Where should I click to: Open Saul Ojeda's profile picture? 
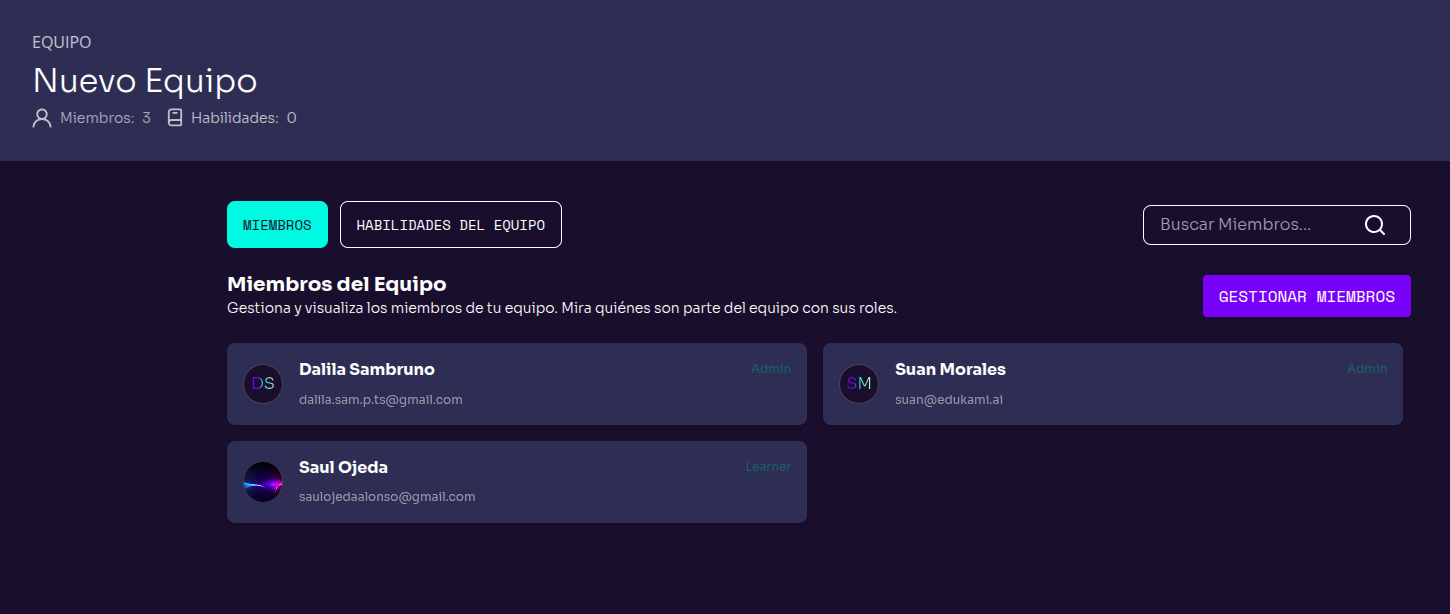coord(263,482)
